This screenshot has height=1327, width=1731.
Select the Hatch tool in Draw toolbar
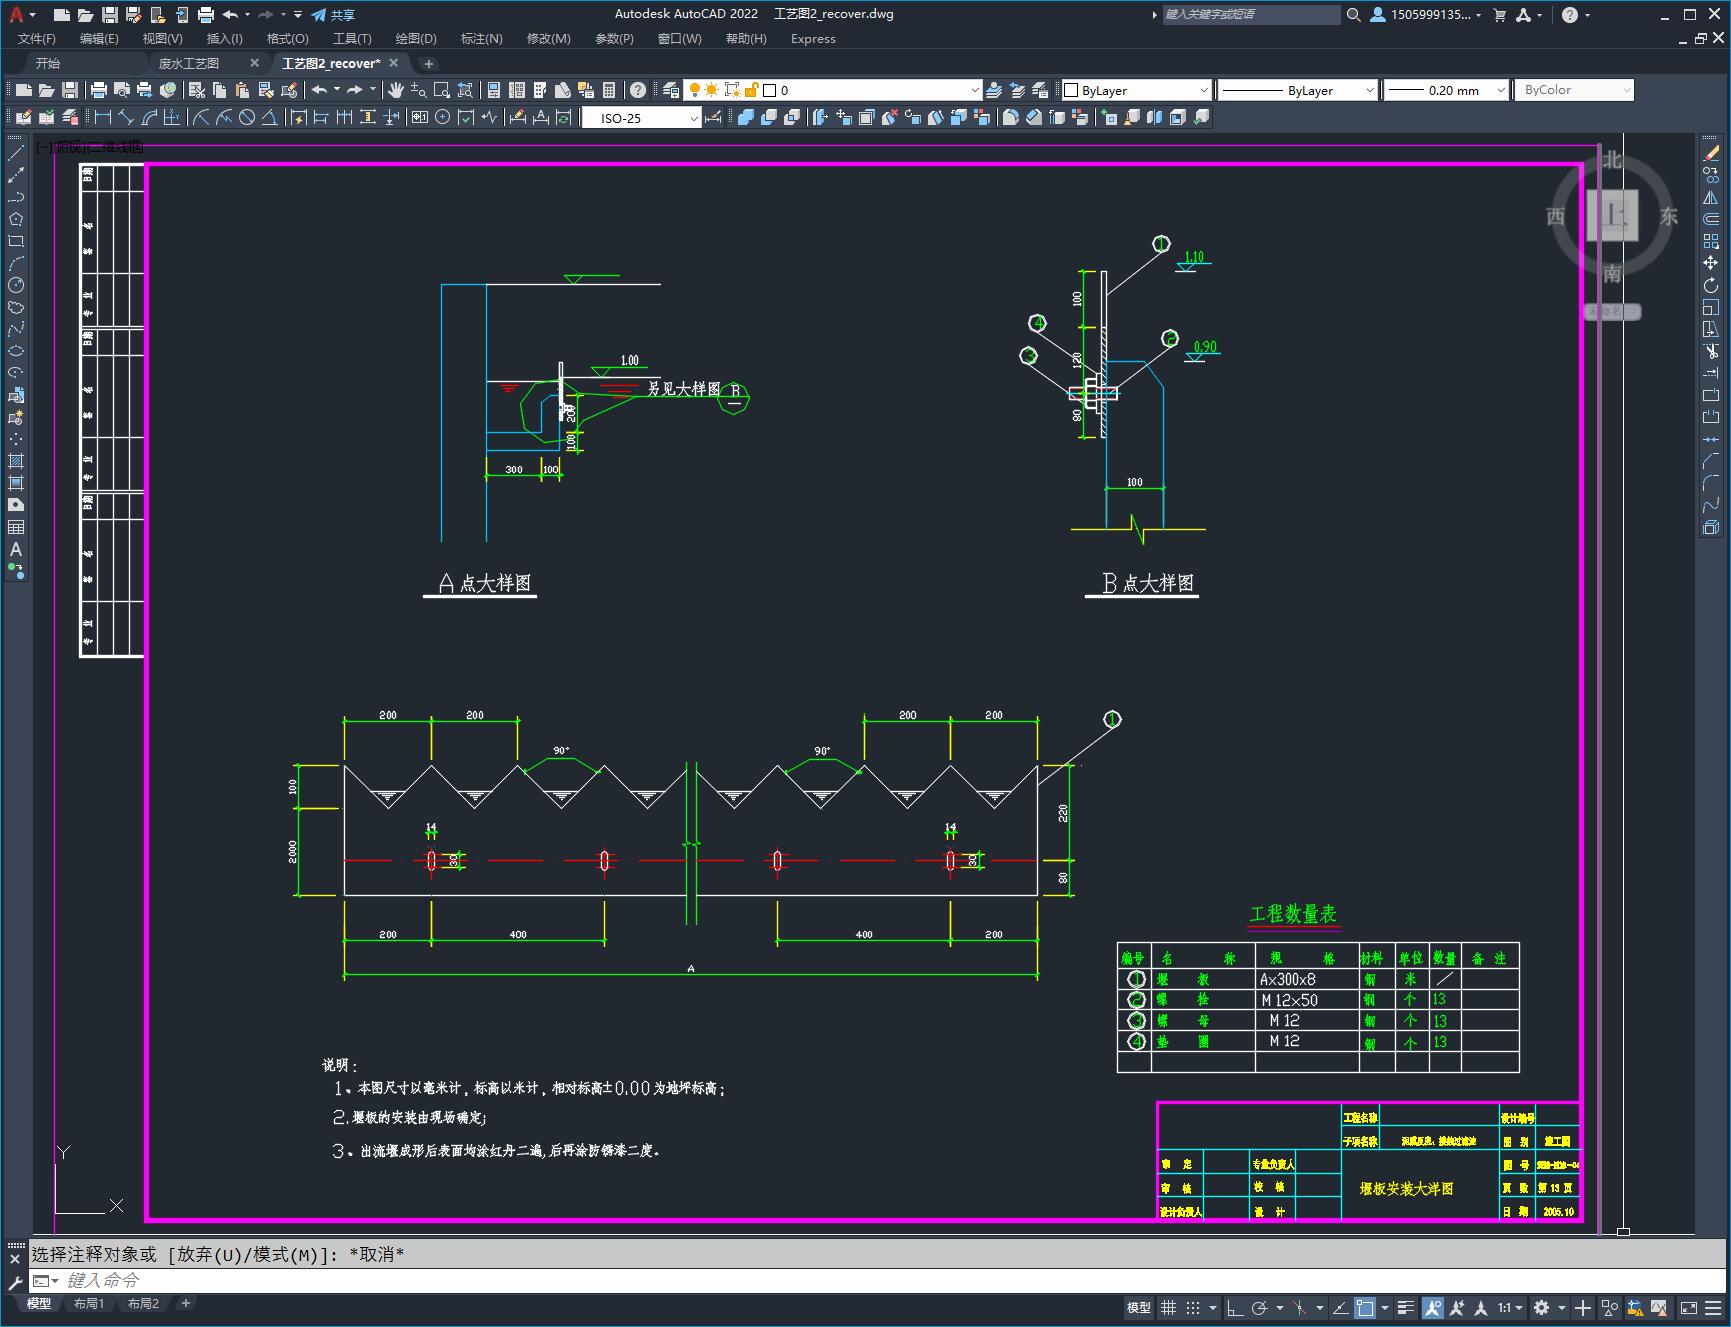point(16,461)
